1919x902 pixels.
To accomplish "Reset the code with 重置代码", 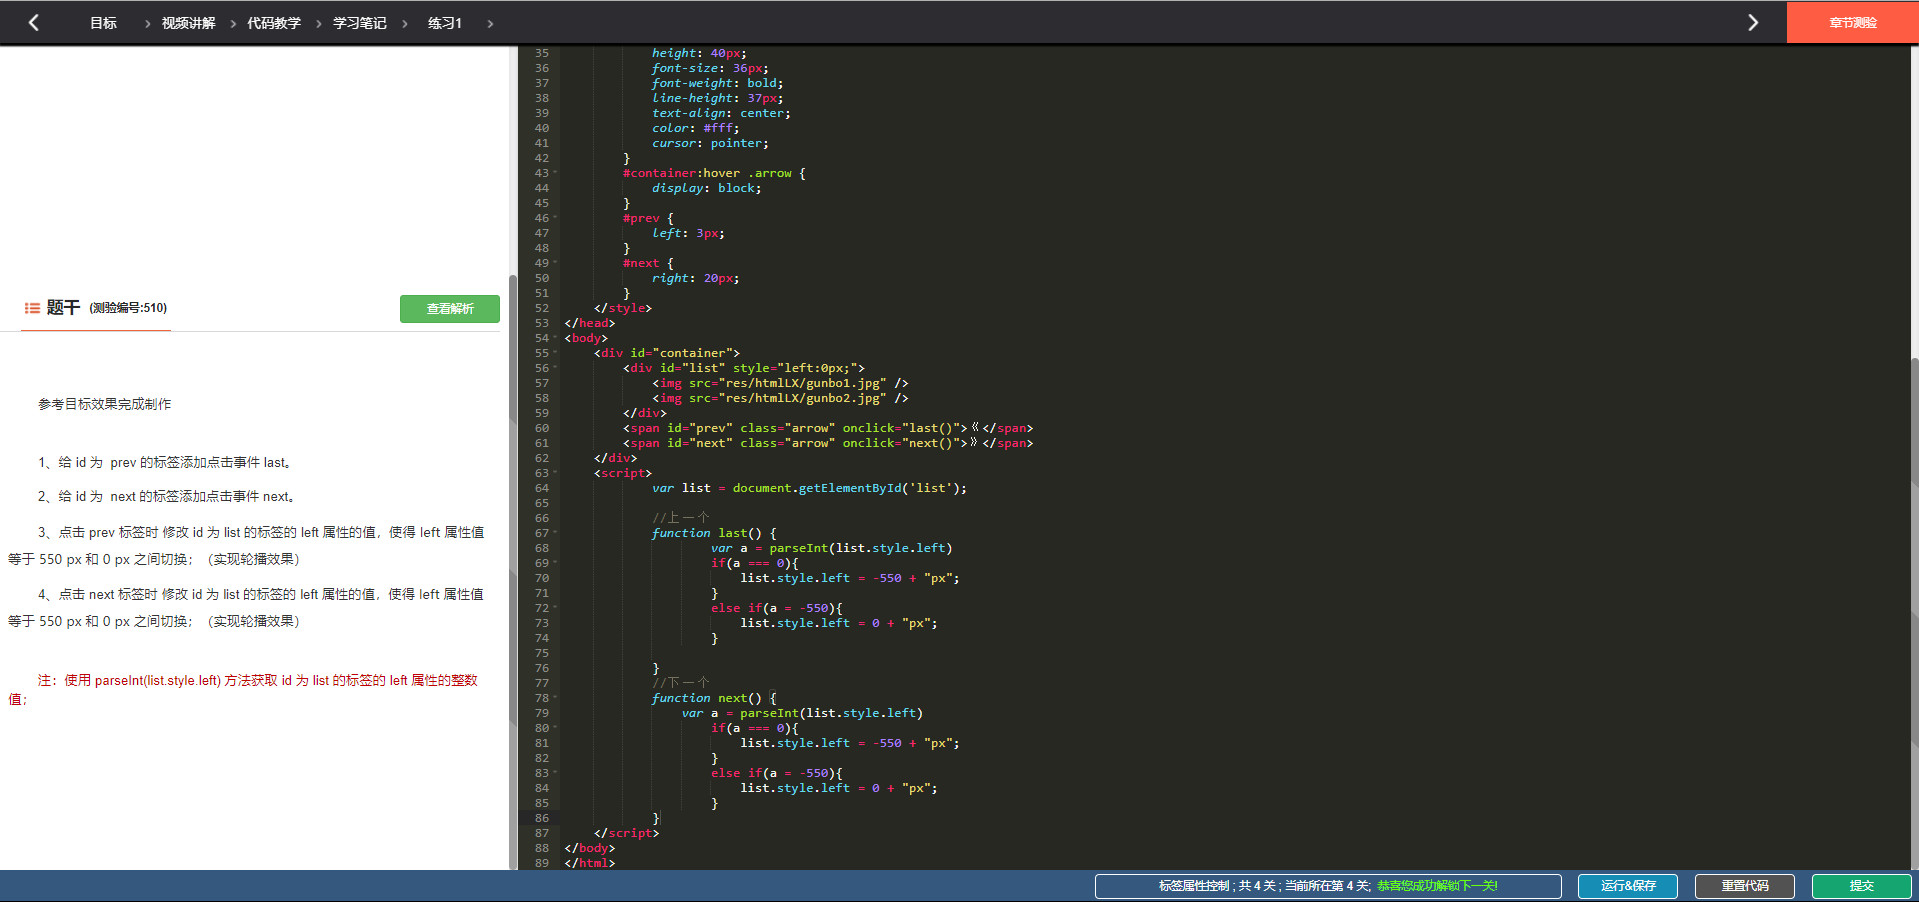I will point(1745,886).
